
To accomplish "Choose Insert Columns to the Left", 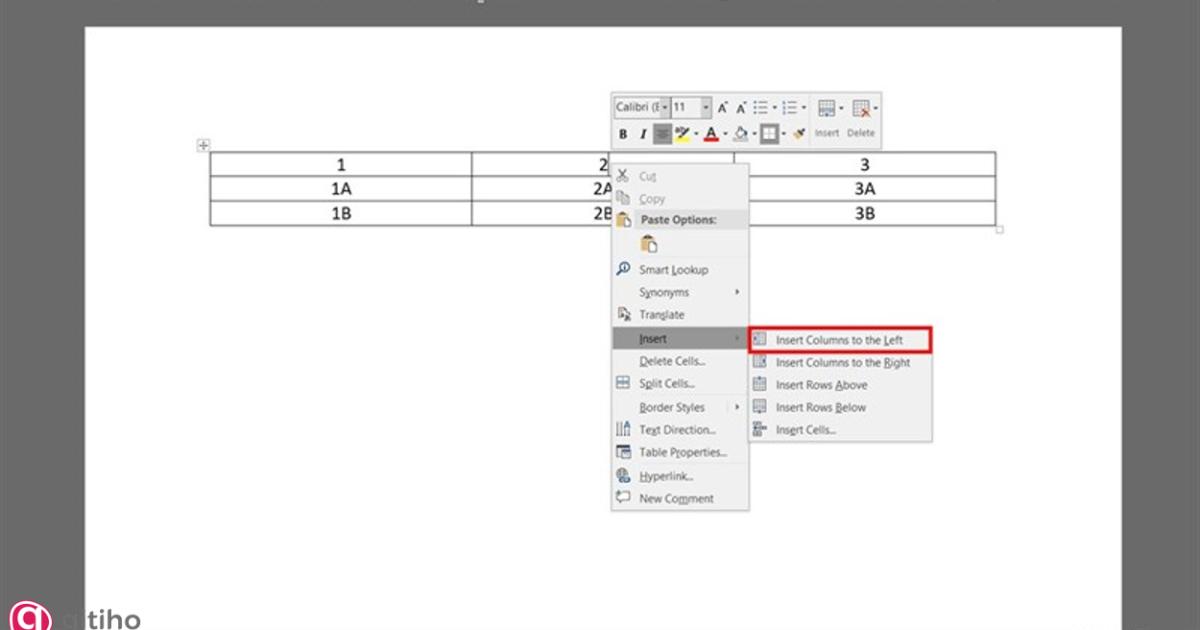I will (839, 340).
